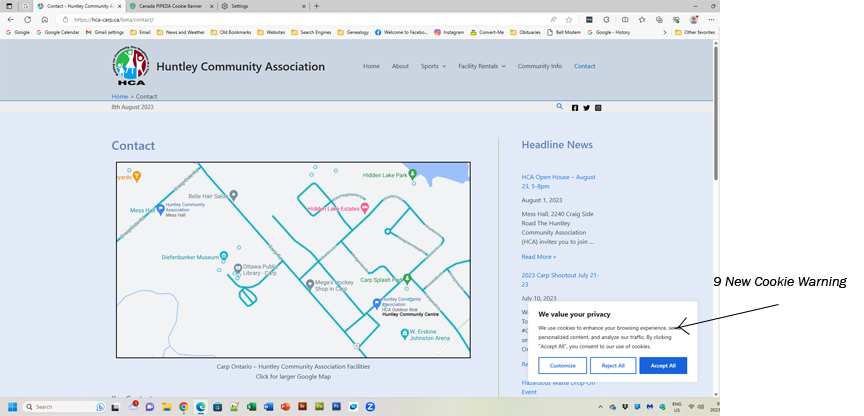Click the Accept All cookies button

coord(663,365)
